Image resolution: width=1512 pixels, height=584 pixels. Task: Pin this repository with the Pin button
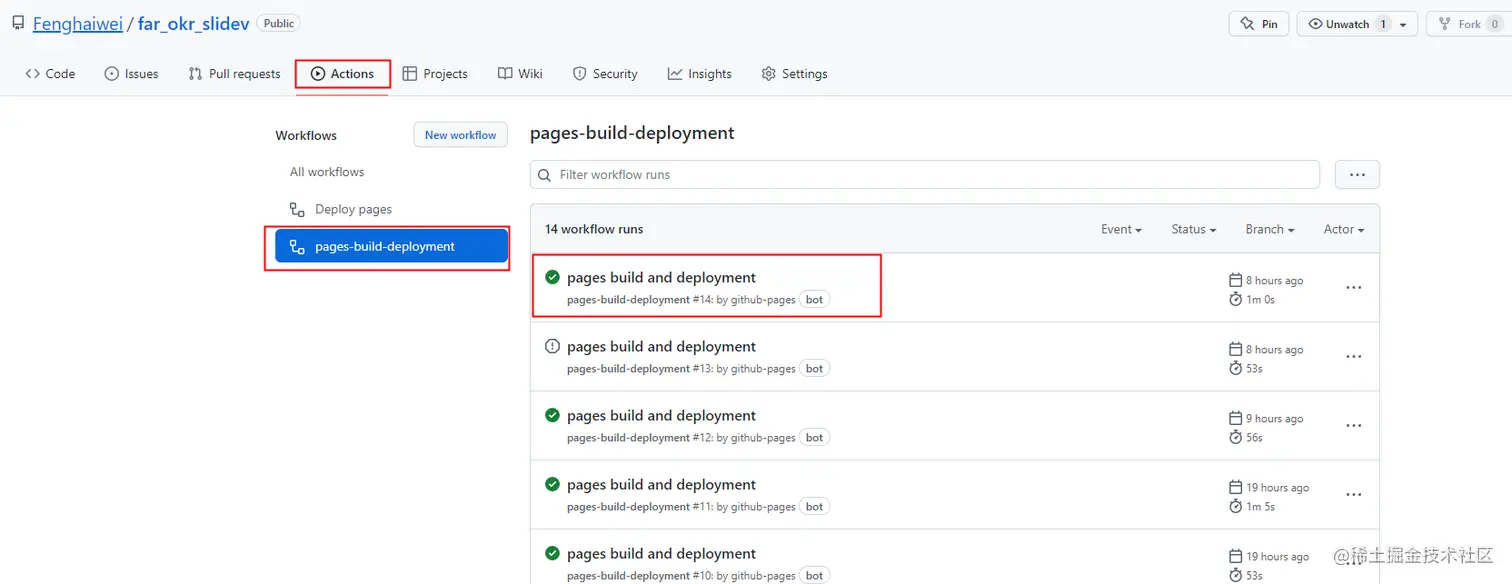click(1258, 24)
